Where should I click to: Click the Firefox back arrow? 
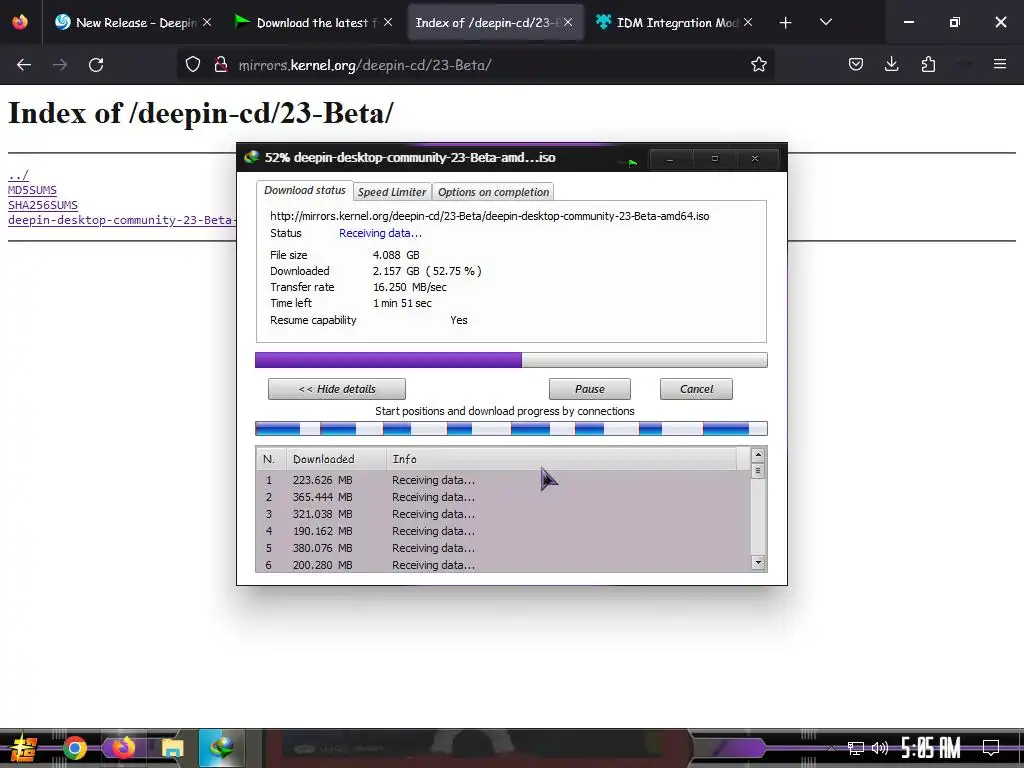[x=24, y=65]
